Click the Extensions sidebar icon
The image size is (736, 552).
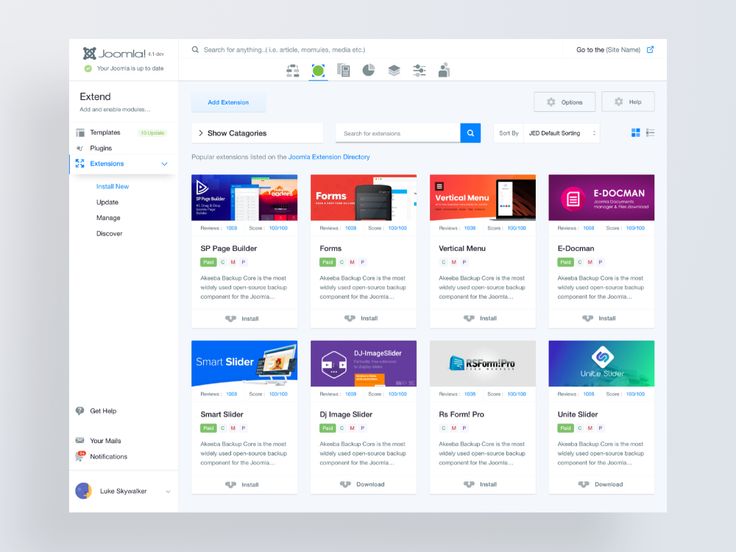(80, 163)
